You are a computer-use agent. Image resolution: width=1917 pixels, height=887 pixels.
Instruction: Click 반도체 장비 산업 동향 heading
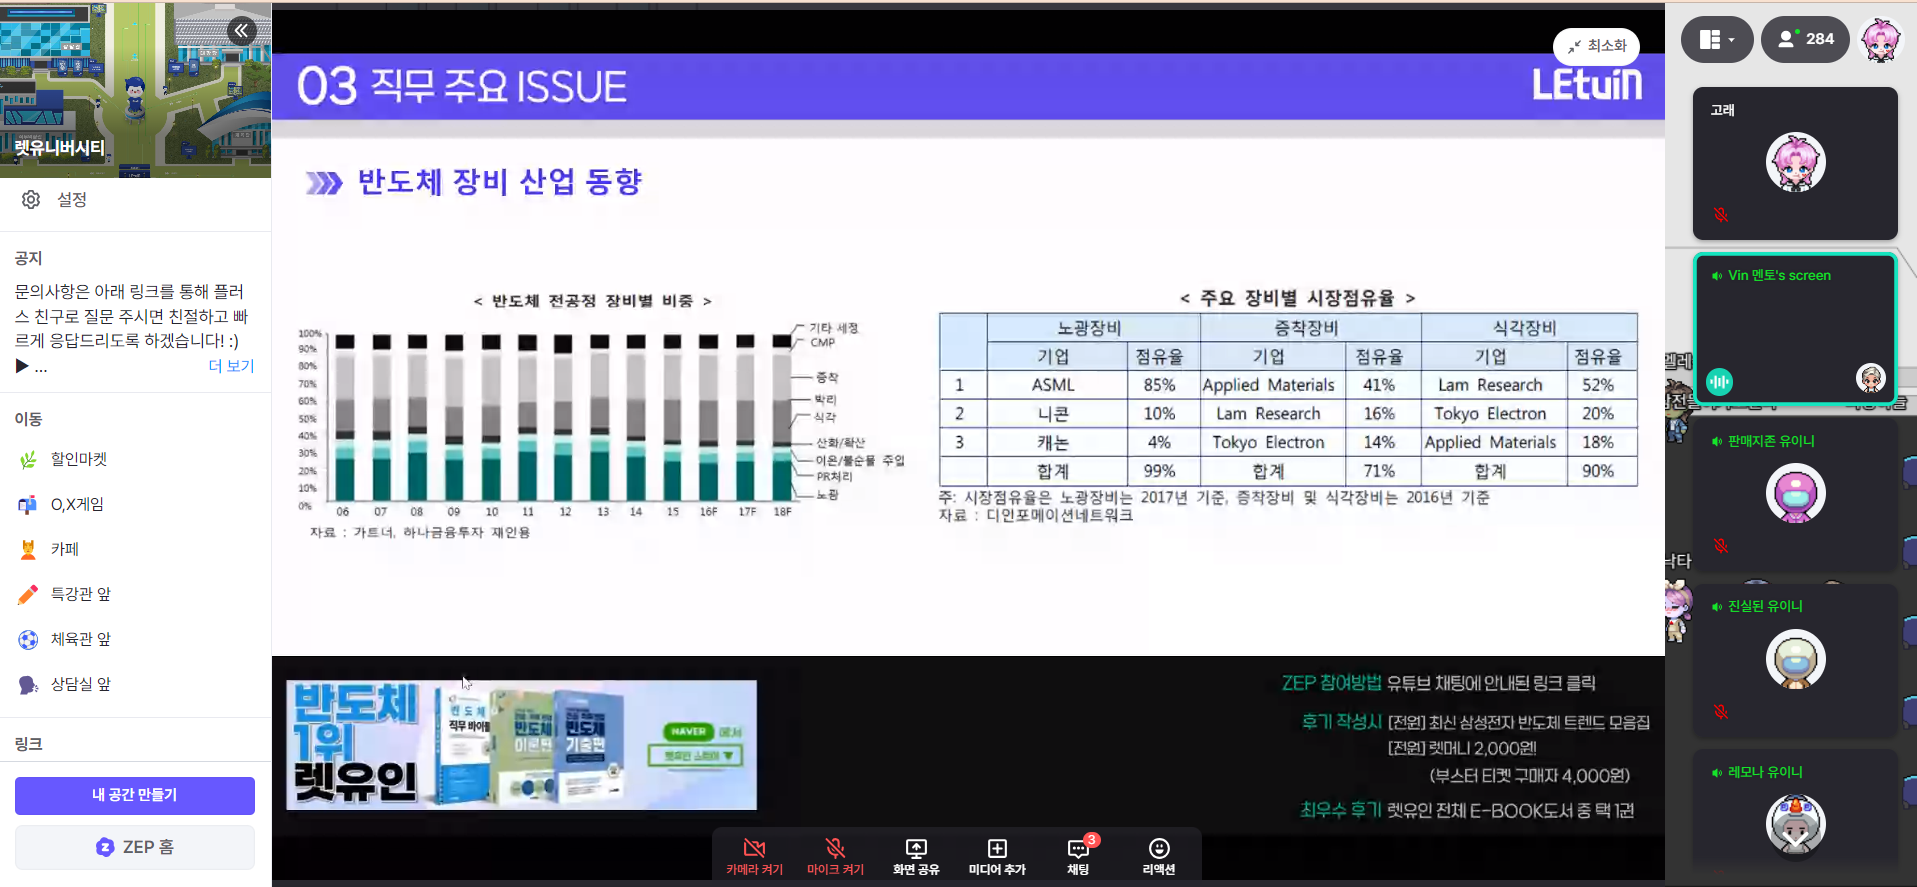[499, 182]
